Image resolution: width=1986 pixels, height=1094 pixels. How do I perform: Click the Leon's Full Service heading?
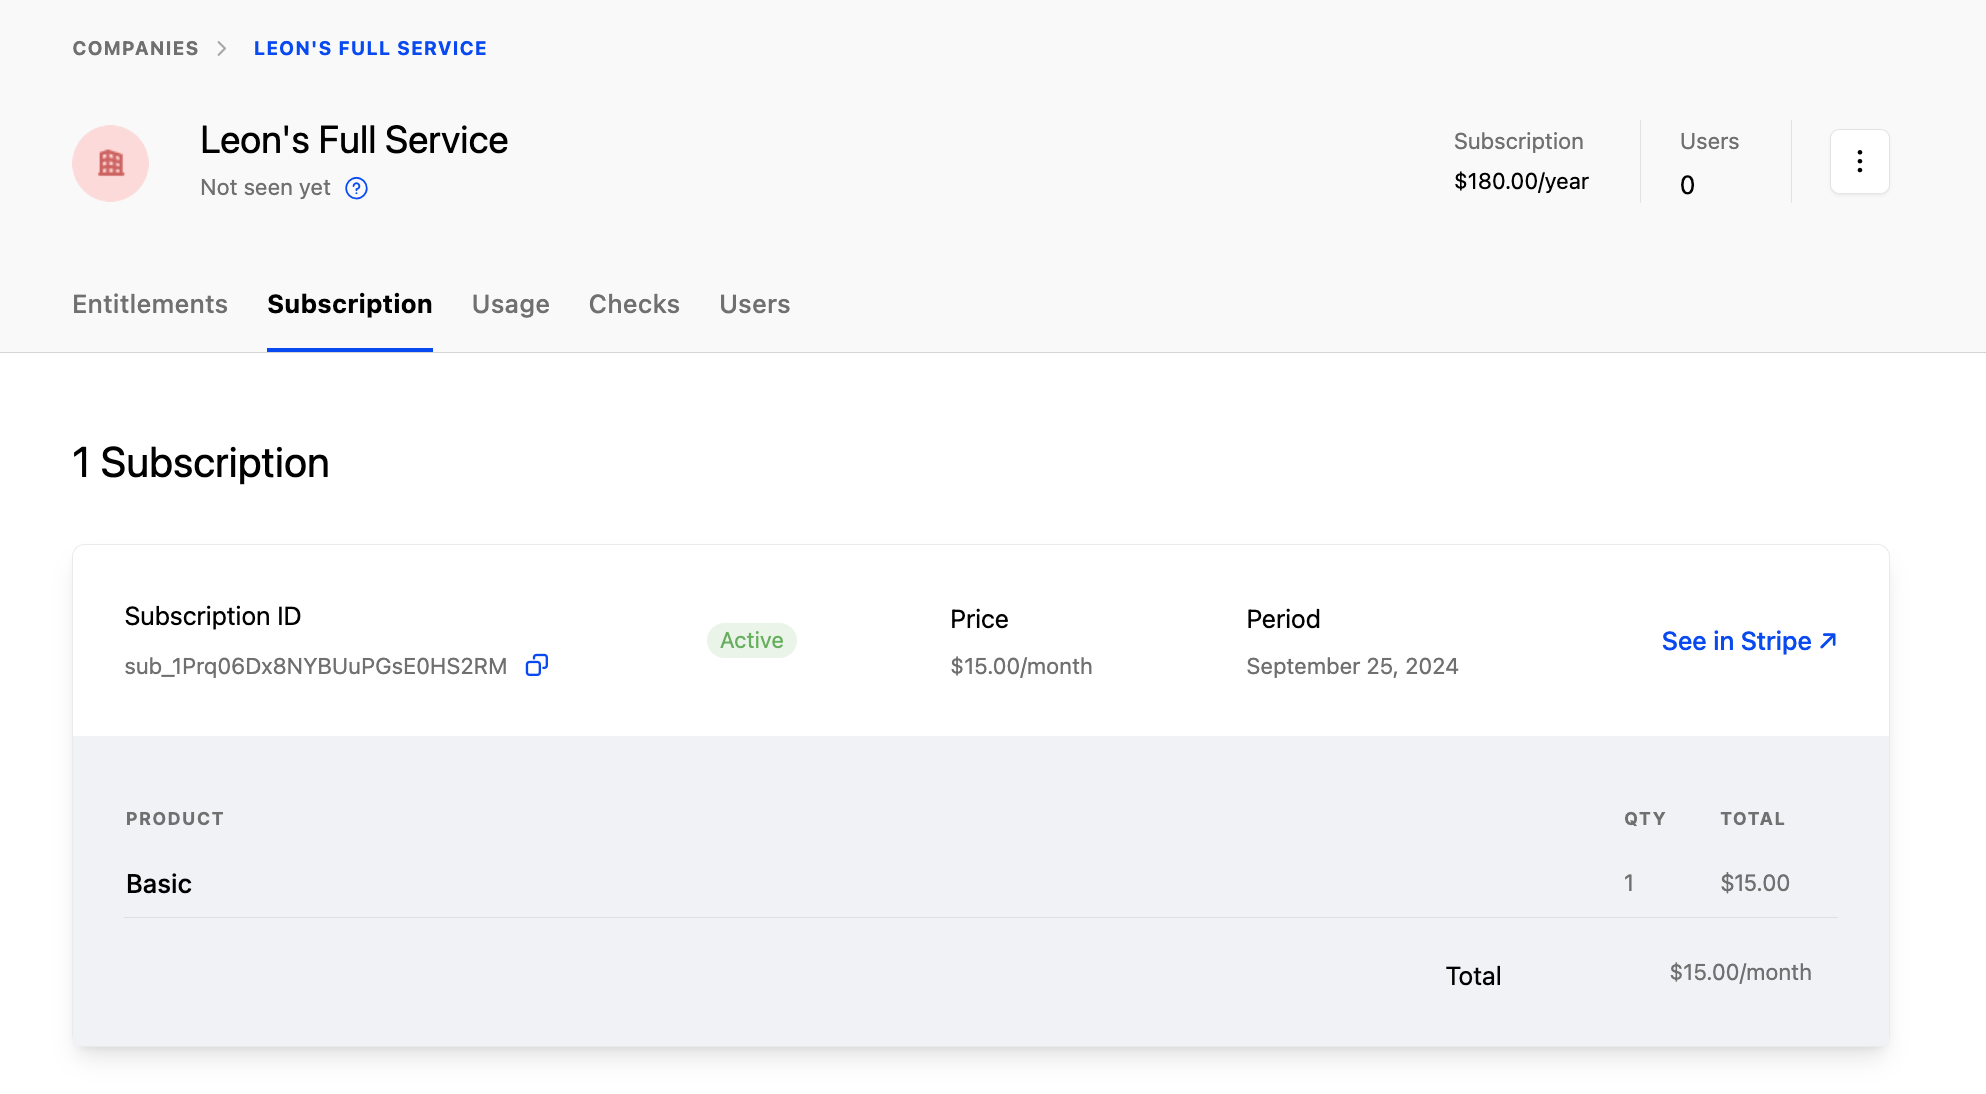(x=353, y=140)
